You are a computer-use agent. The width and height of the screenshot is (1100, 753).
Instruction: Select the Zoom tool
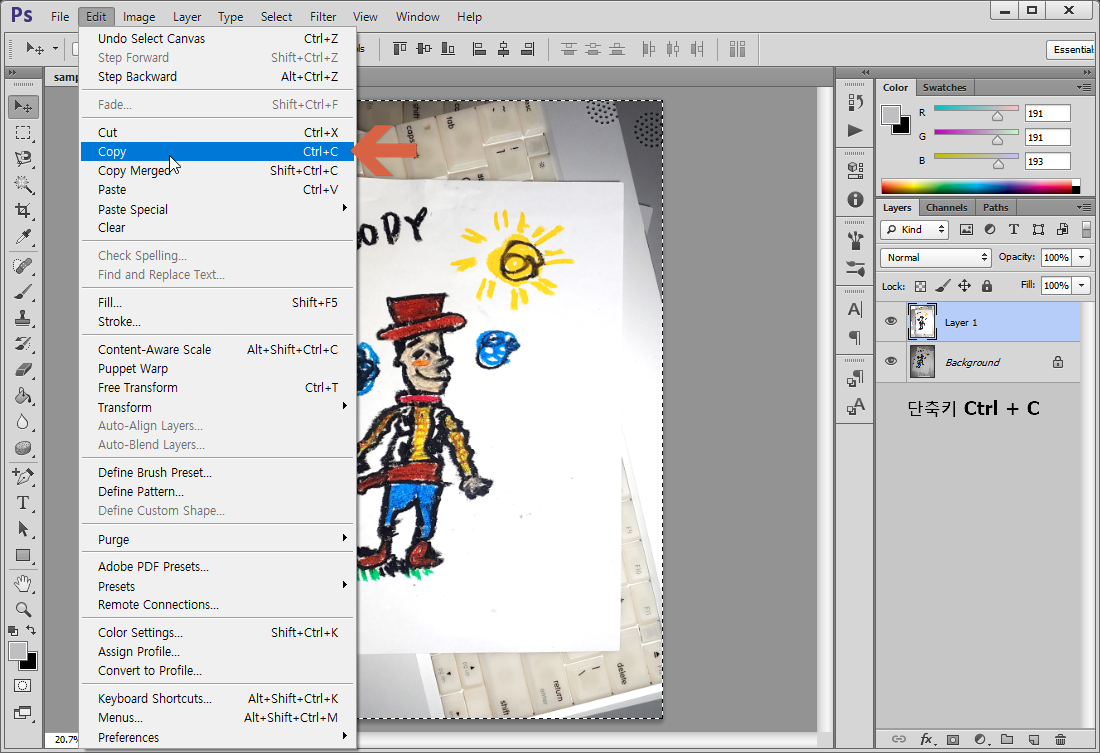tap(23, 609)
